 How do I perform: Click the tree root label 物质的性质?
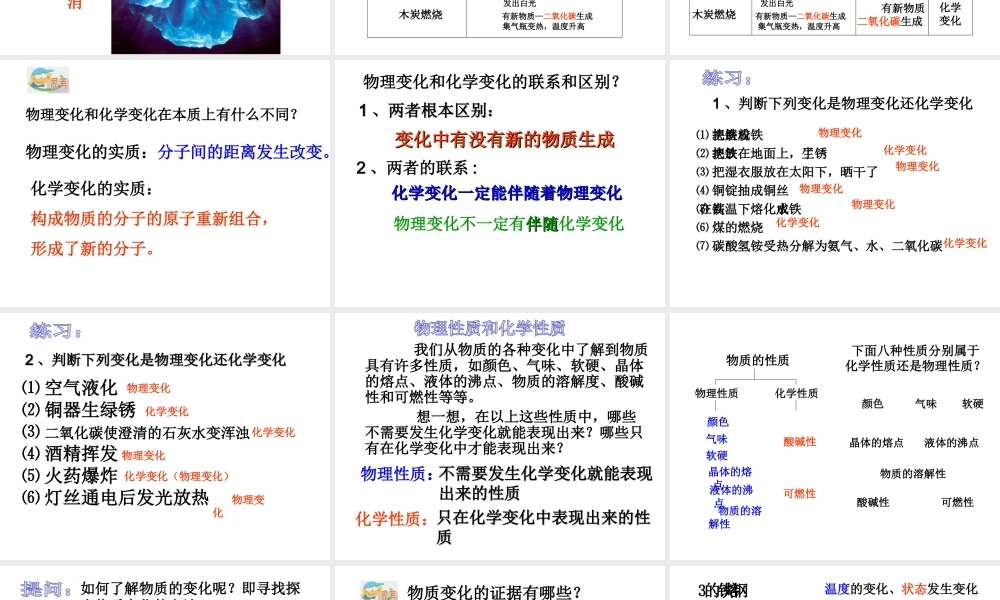coord(757,361)
